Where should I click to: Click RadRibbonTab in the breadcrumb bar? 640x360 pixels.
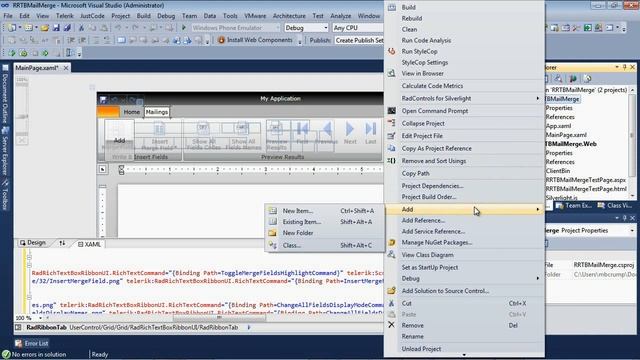(46, 327)
